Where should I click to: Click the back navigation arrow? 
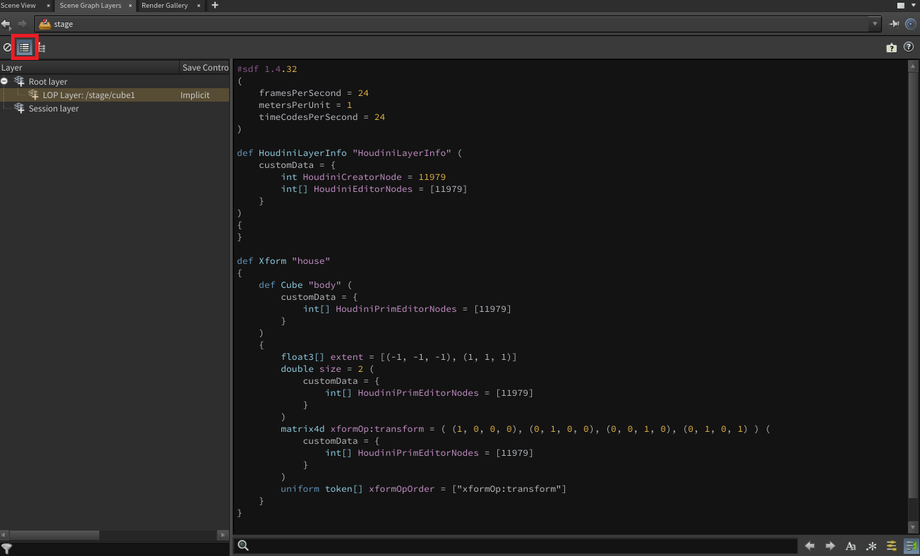(x=6, y=24)
